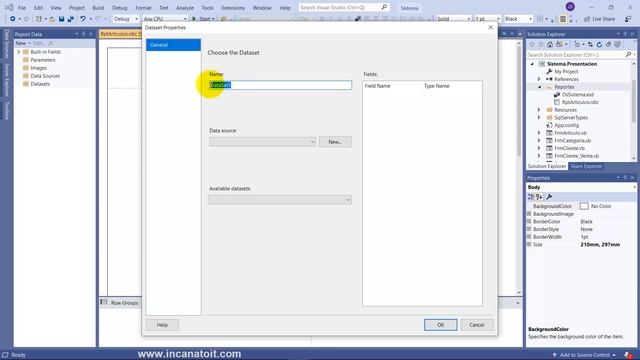This screenshot has width=640, height=360.
Task: Click the Categorized view icon in Properties panel
Action: (531, 197)
